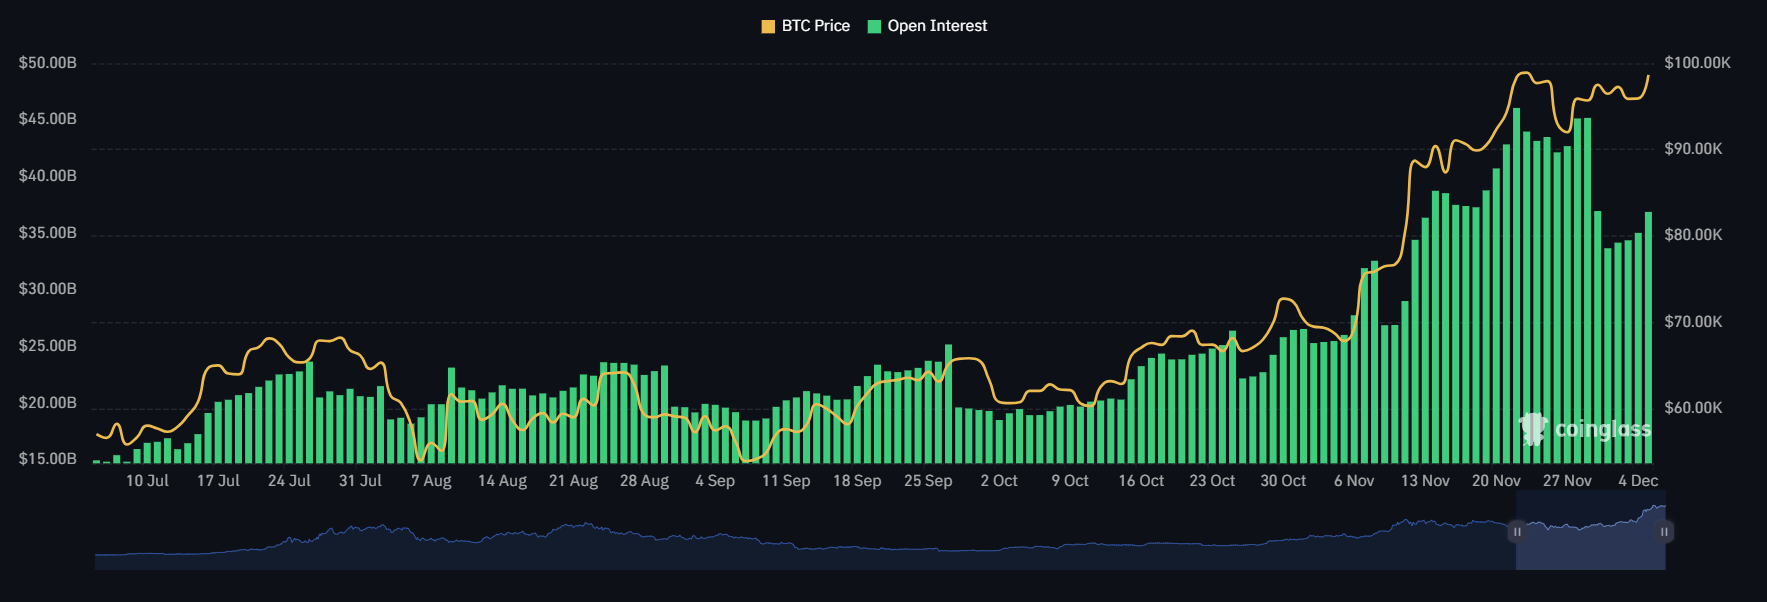Click the right range selector handle
This screenshot has height=602, width=1767.
[1664, 532]
